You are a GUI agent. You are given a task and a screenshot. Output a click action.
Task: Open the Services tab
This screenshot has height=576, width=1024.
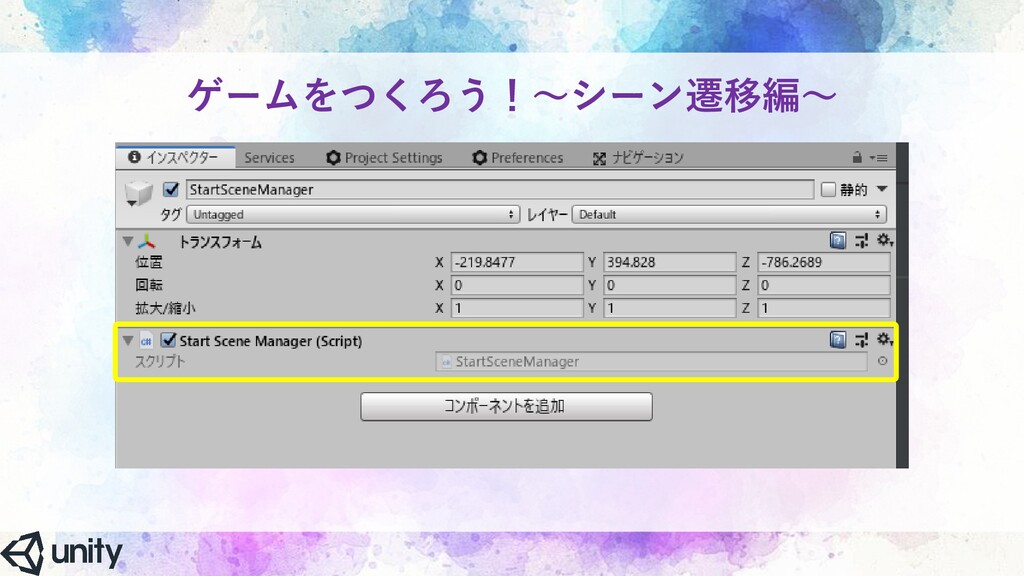[269, 157]
